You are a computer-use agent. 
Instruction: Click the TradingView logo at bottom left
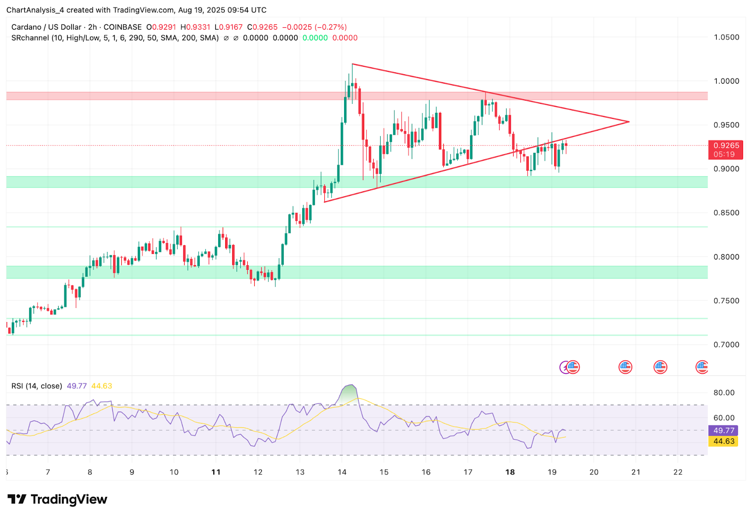click(x=60, y=500)
